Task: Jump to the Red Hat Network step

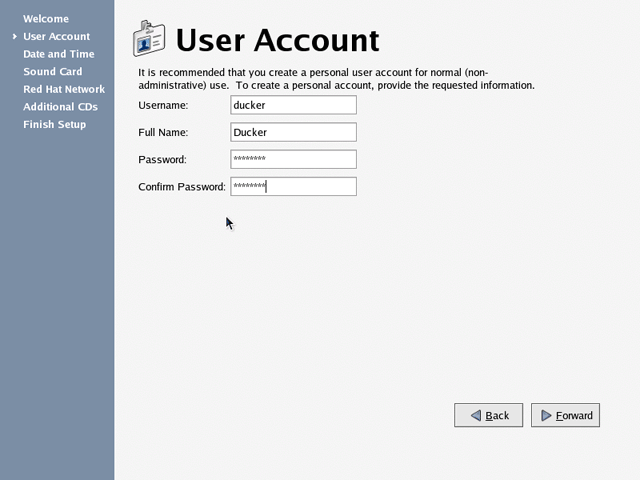Action: click(x=64, y=89)
